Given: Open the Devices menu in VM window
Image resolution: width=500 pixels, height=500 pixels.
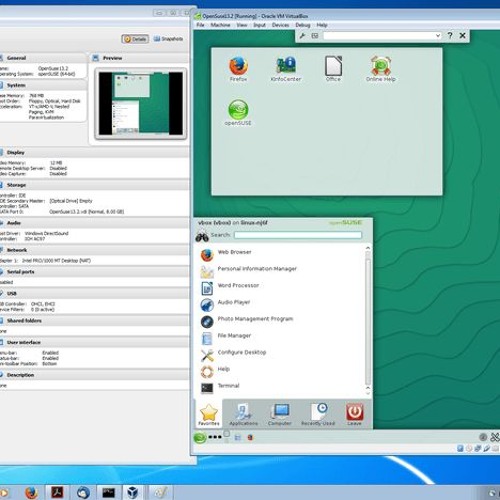Looking at the screenshot, I should [x=280, y=25].
